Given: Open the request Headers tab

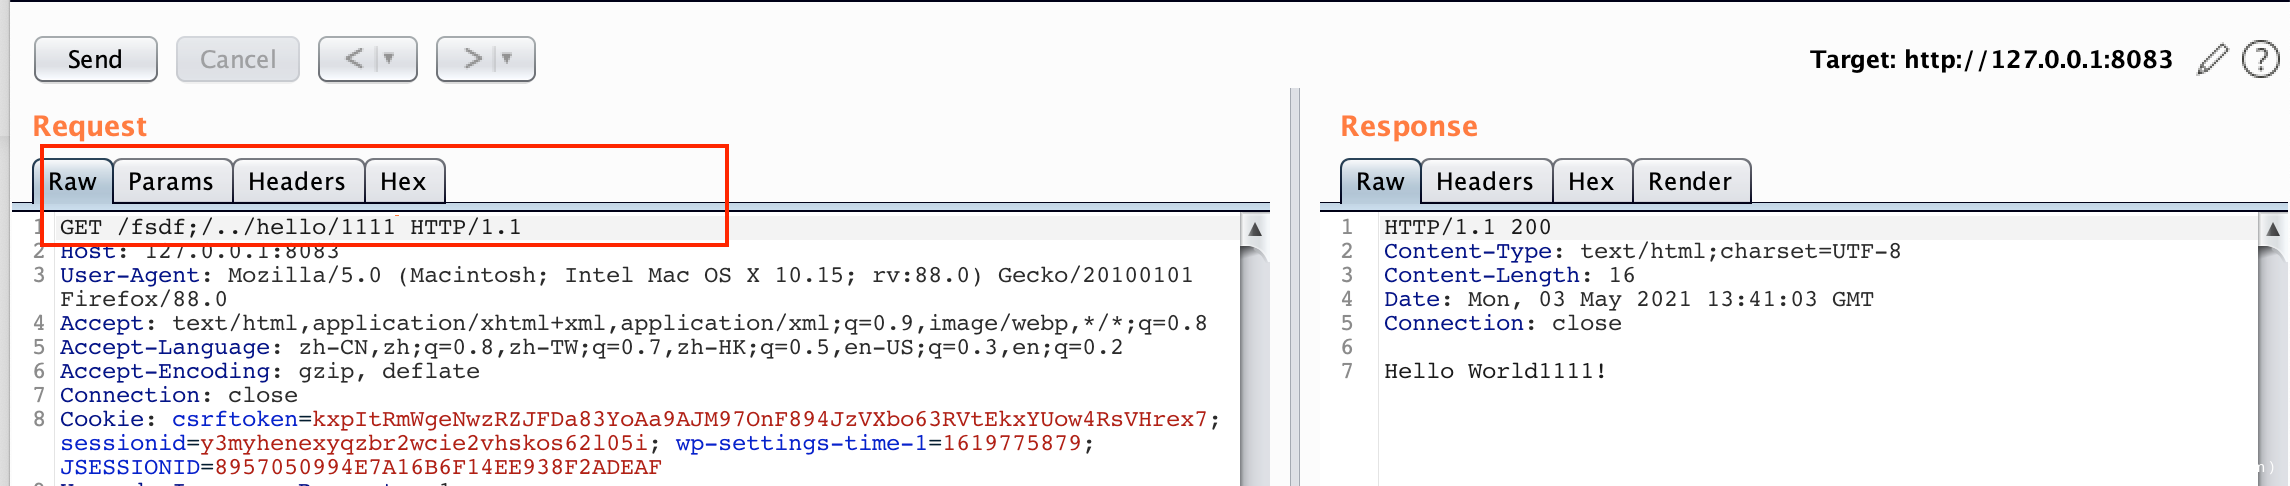Looking at the screenshot, I should coord(297,181).
